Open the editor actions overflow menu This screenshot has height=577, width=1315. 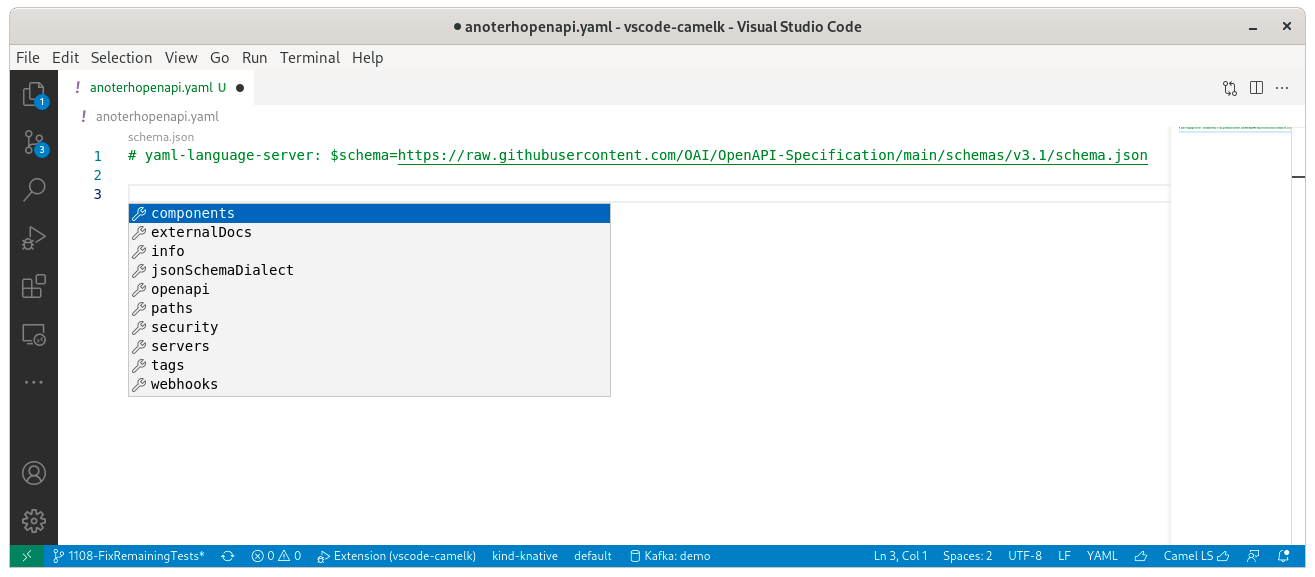(1282, 87)
